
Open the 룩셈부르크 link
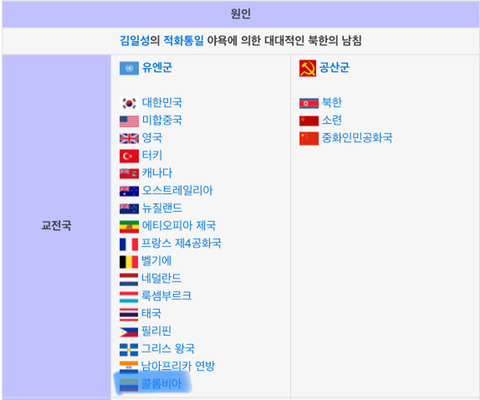click(166, 296)
